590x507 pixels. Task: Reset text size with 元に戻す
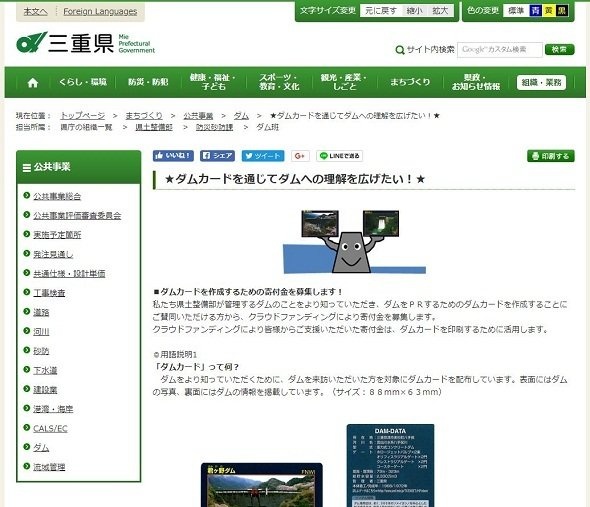click(381, 11)
